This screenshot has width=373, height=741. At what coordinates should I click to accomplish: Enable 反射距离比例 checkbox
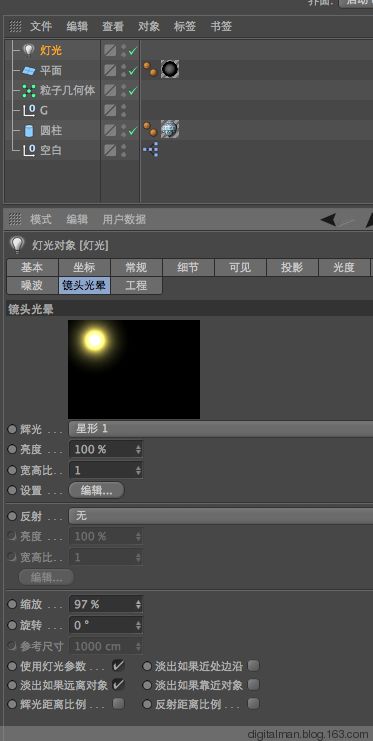tap(253, 704)
